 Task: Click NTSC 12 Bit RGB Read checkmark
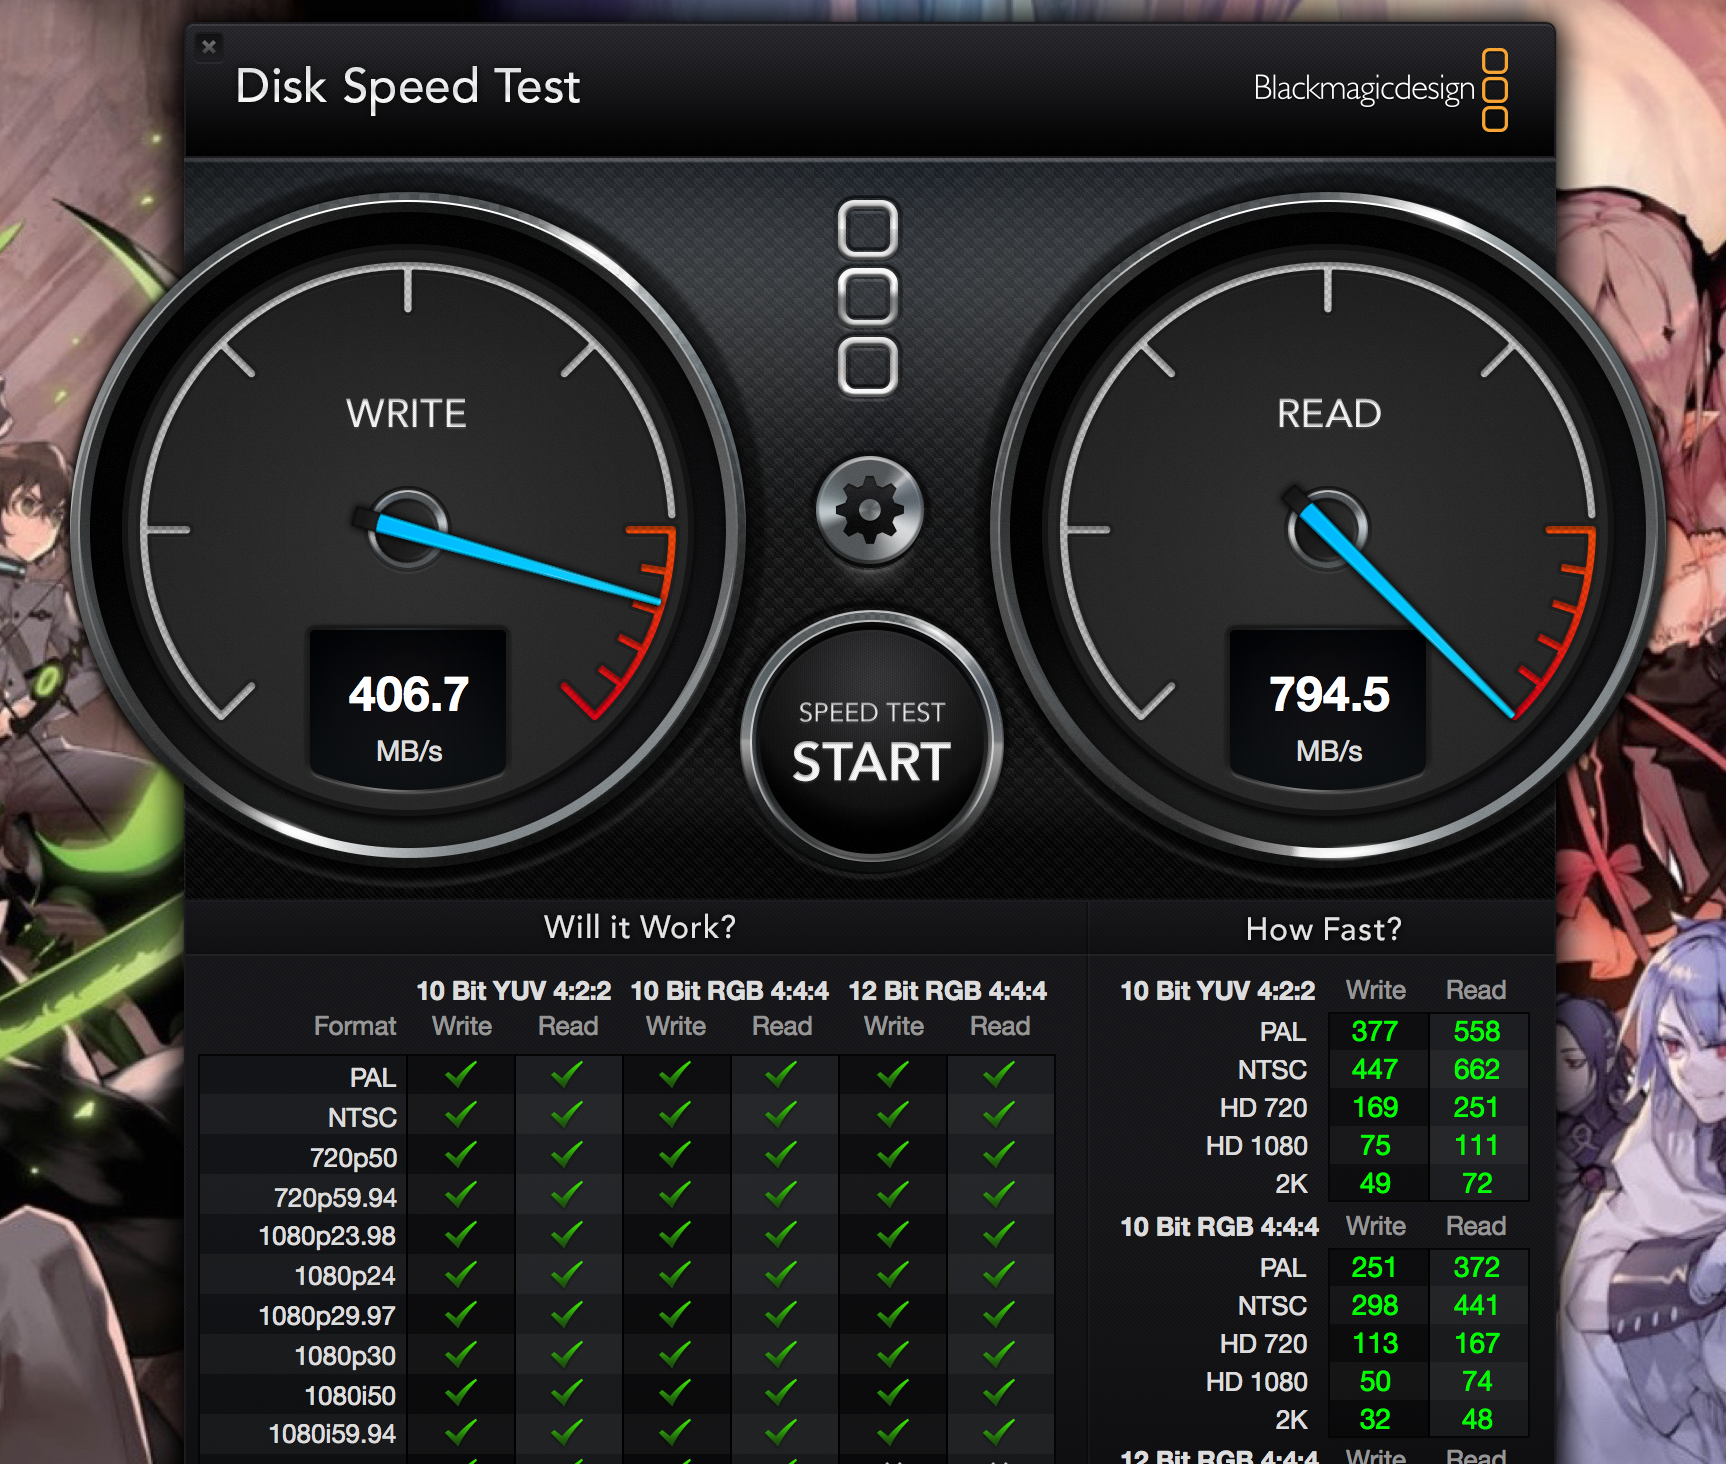click(999, 1115)
